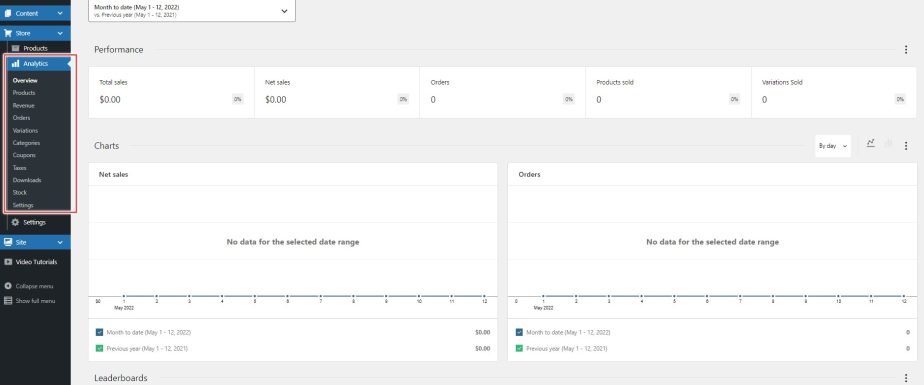Click Show full menu link text
Image resolution: width=924 pixels, height=385 pixels.
click(35, 301)
